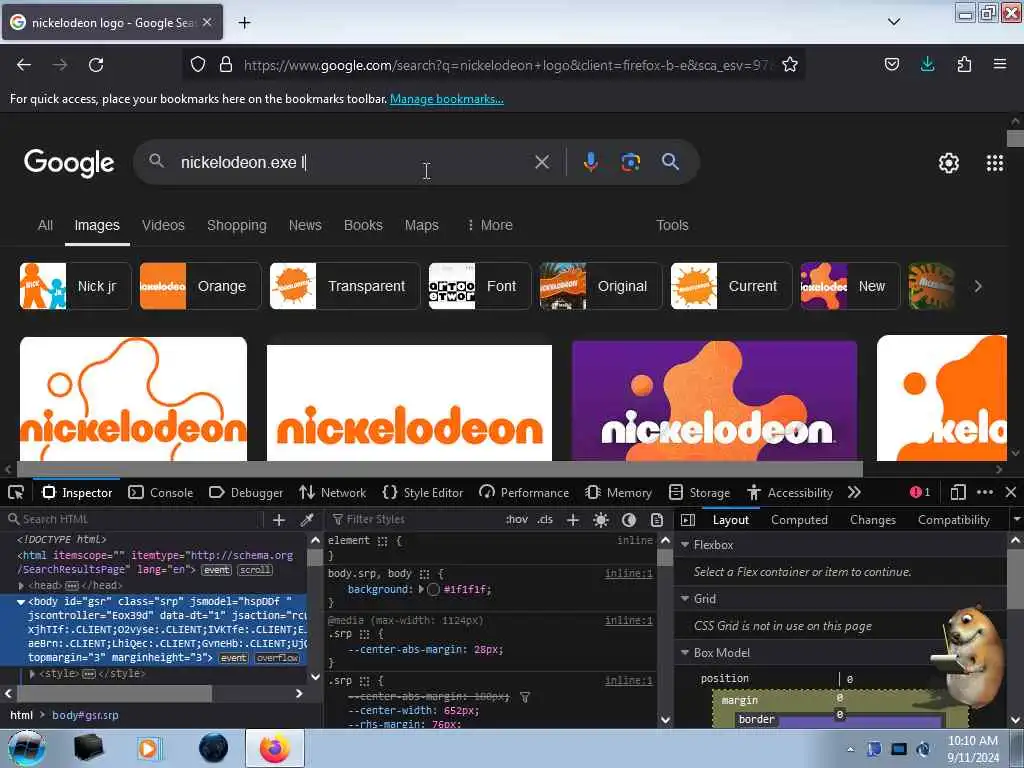Open sidebar tabs overflow dropdown

[1016, 520]
